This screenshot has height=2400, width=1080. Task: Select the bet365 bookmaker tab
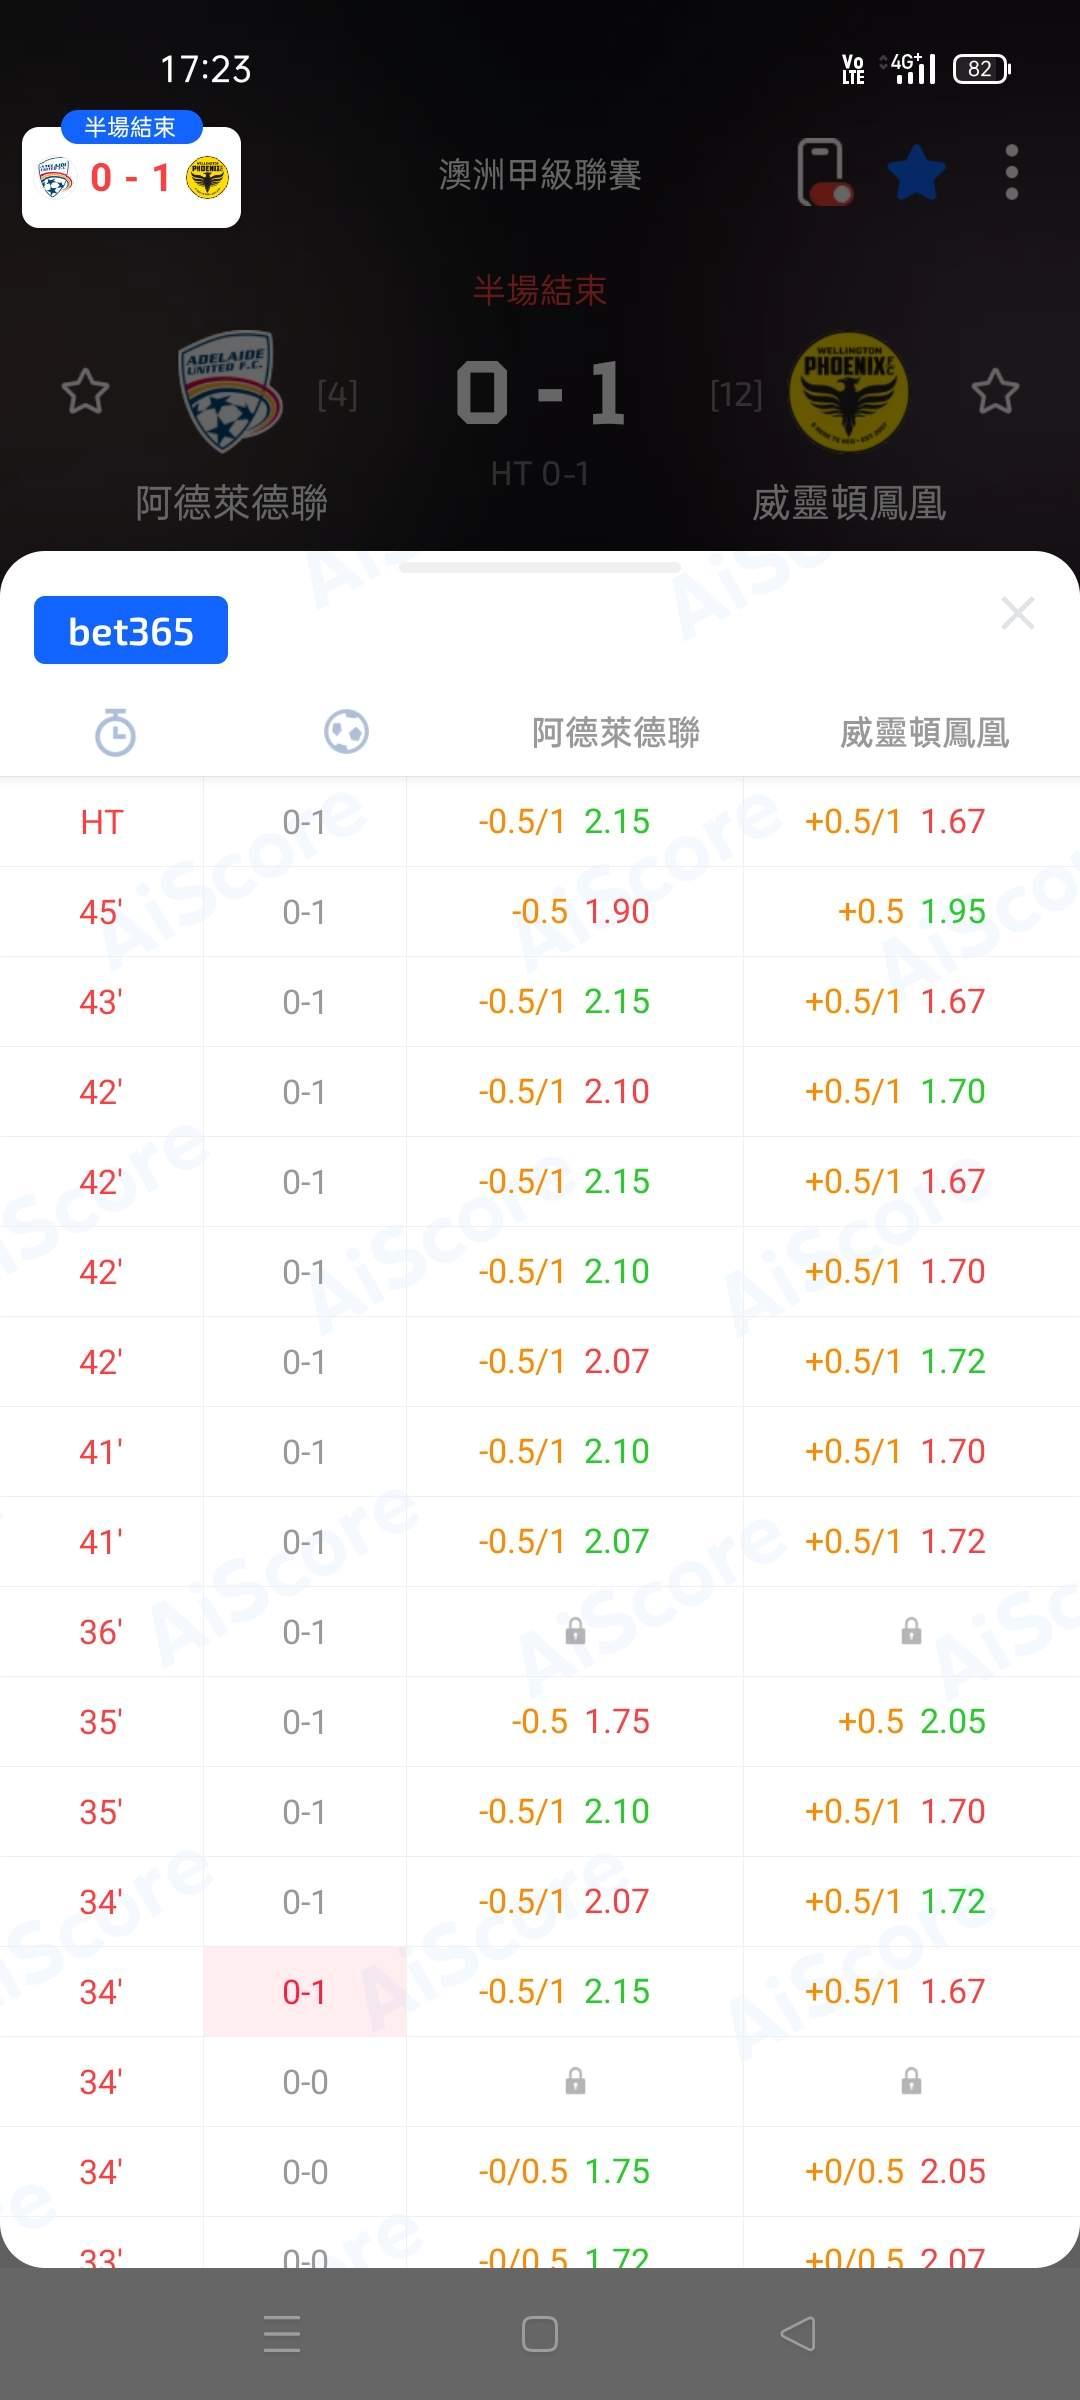click(131, 631)
